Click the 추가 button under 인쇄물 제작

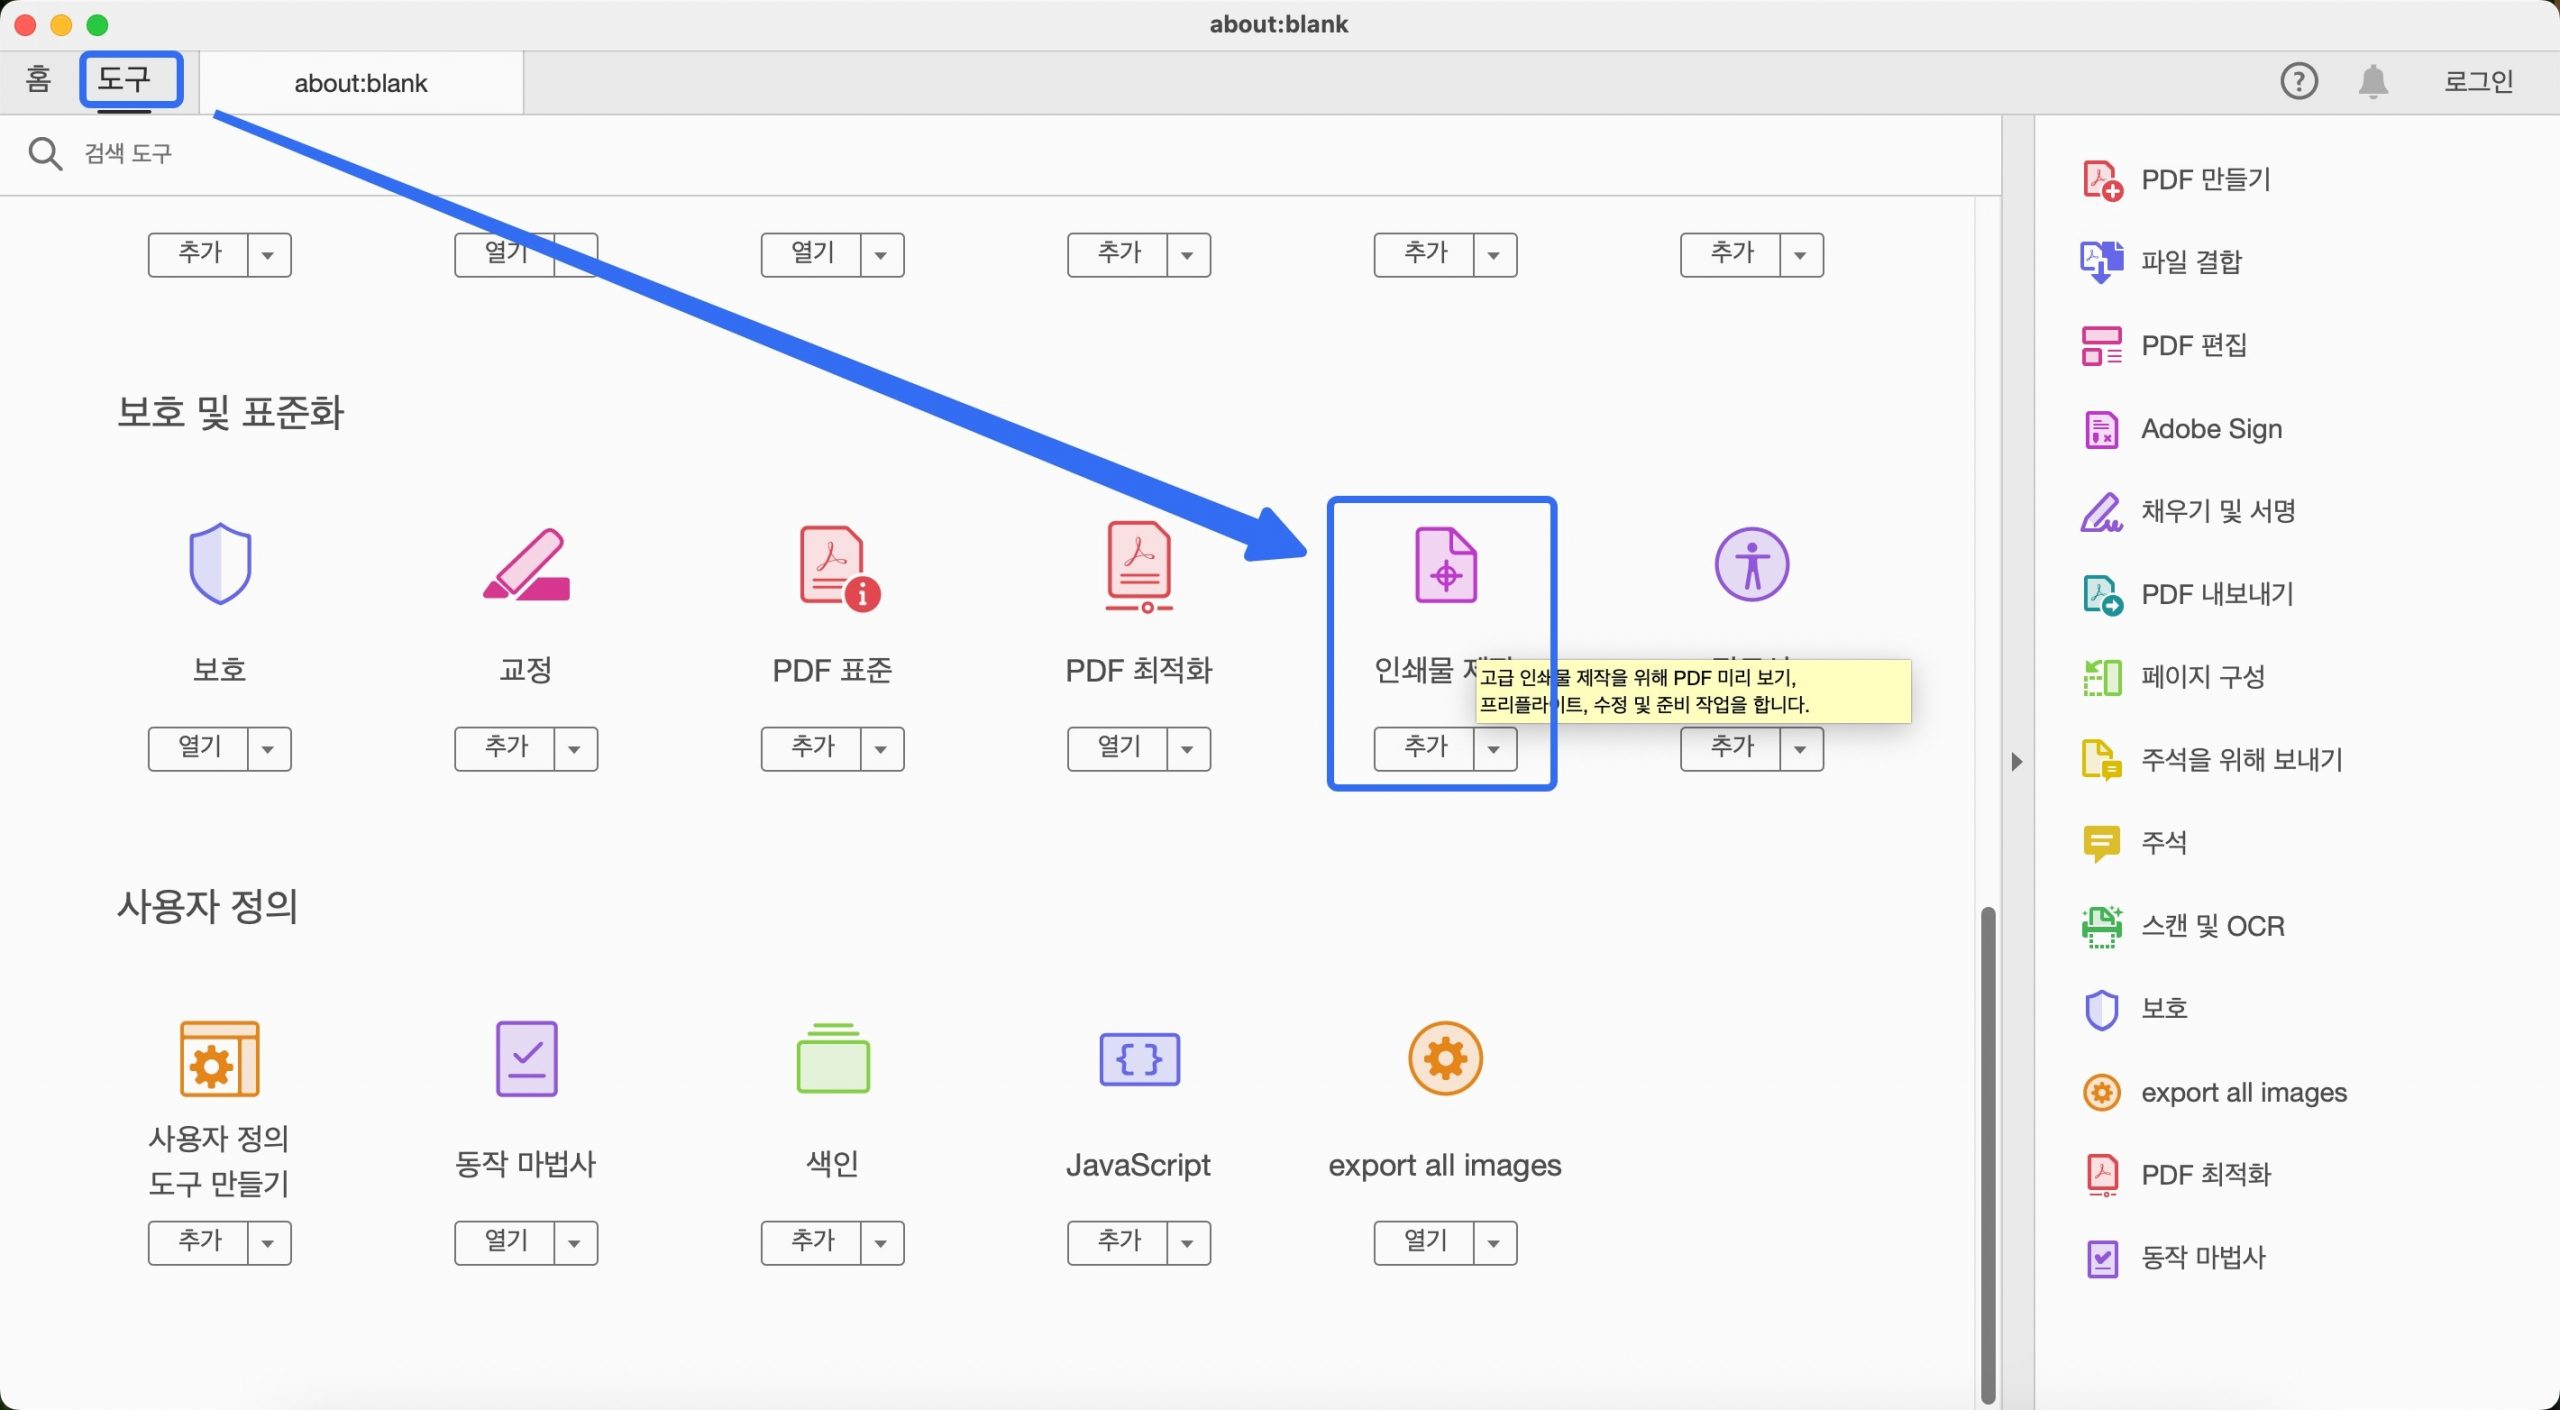1425,748
